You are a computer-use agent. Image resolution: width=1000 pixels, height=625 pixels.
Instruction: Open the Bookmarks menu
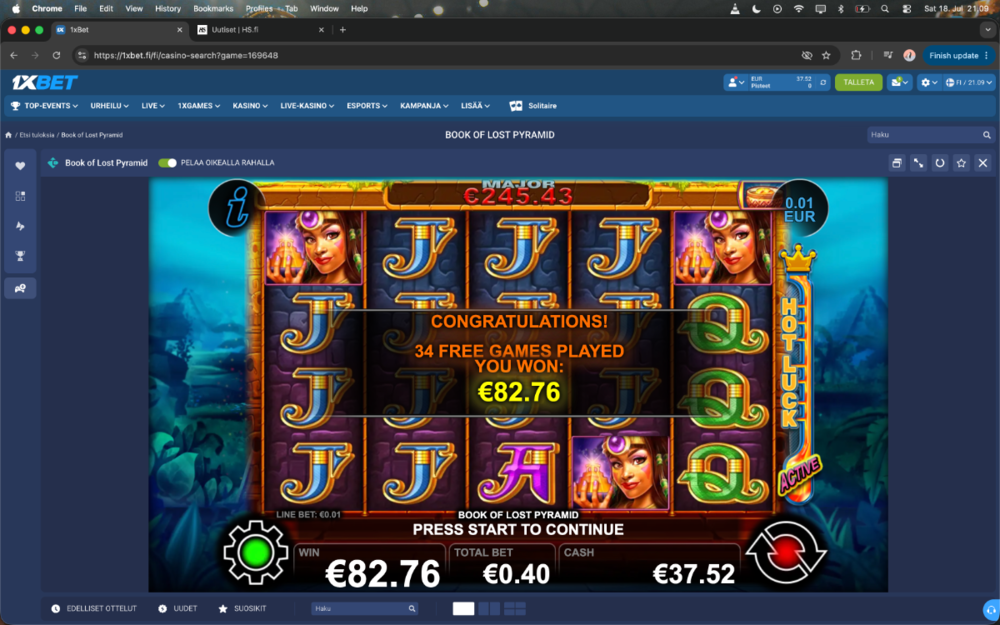click(213, 9)
